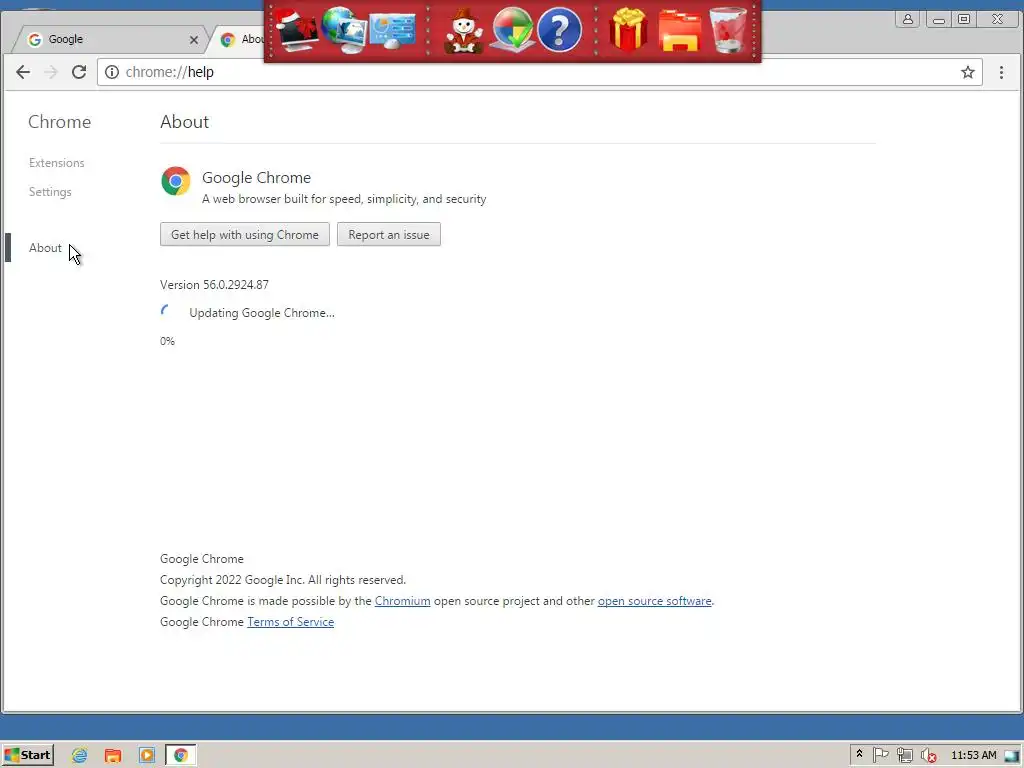The image size is (1024, 768).
Task: Go back with the browser back arrow
Action: [x=23, y=72]
